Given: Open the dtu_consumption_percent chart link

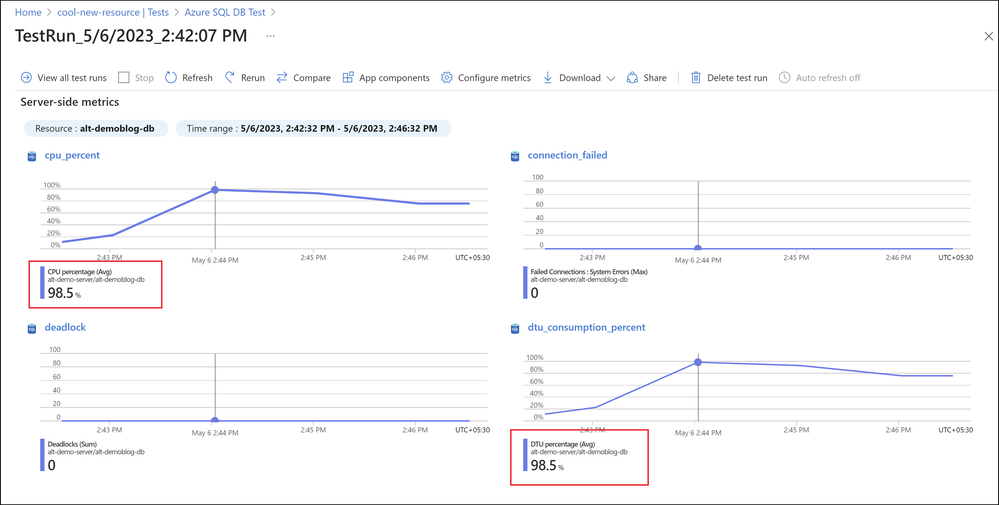Looking at the screenshot, I should 586,327.
